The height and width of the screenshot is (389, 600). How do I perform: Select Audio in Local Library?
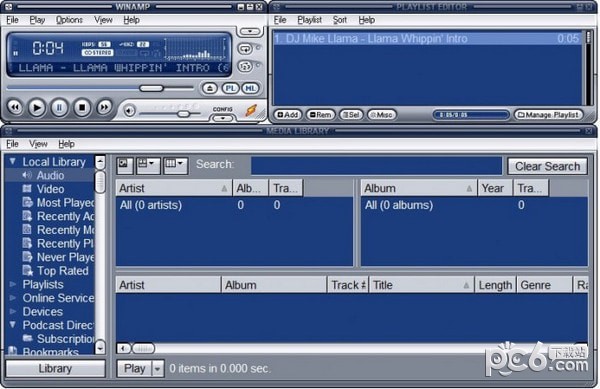coord(50,176)
